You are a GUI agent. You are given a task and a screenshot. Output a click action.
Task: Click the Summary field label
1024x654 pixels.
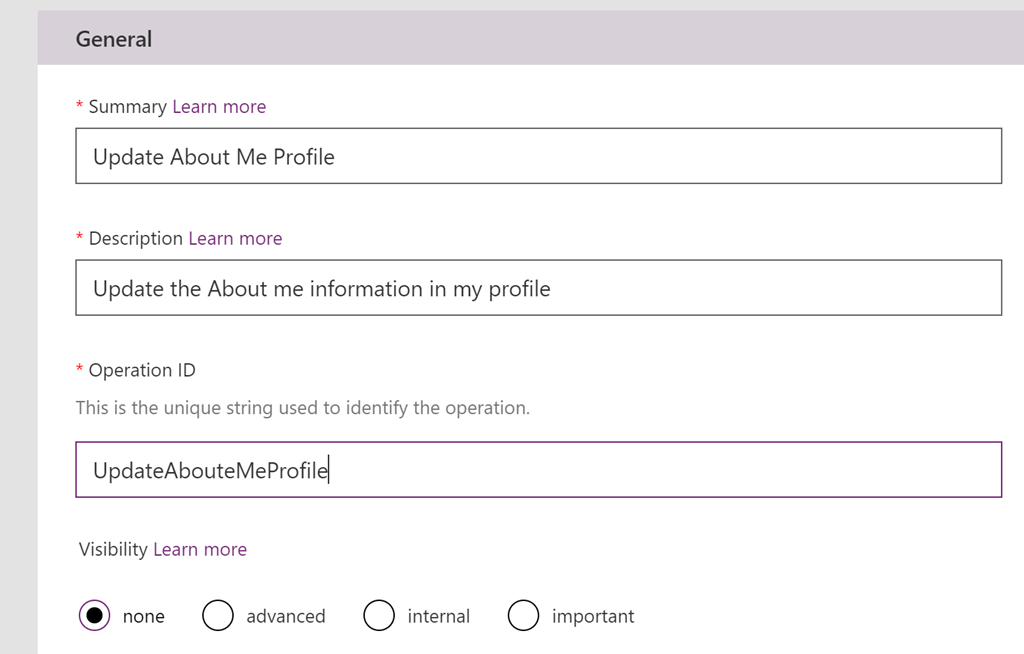tap(128, 106)
